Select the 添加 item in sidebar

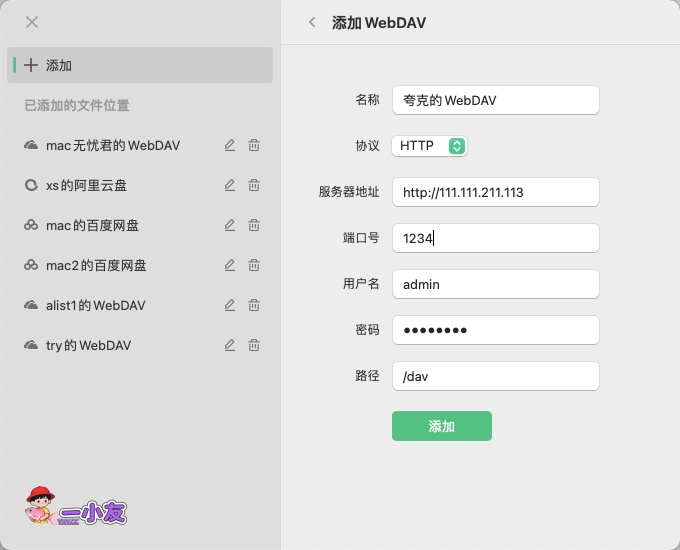[x=140, y=65]
